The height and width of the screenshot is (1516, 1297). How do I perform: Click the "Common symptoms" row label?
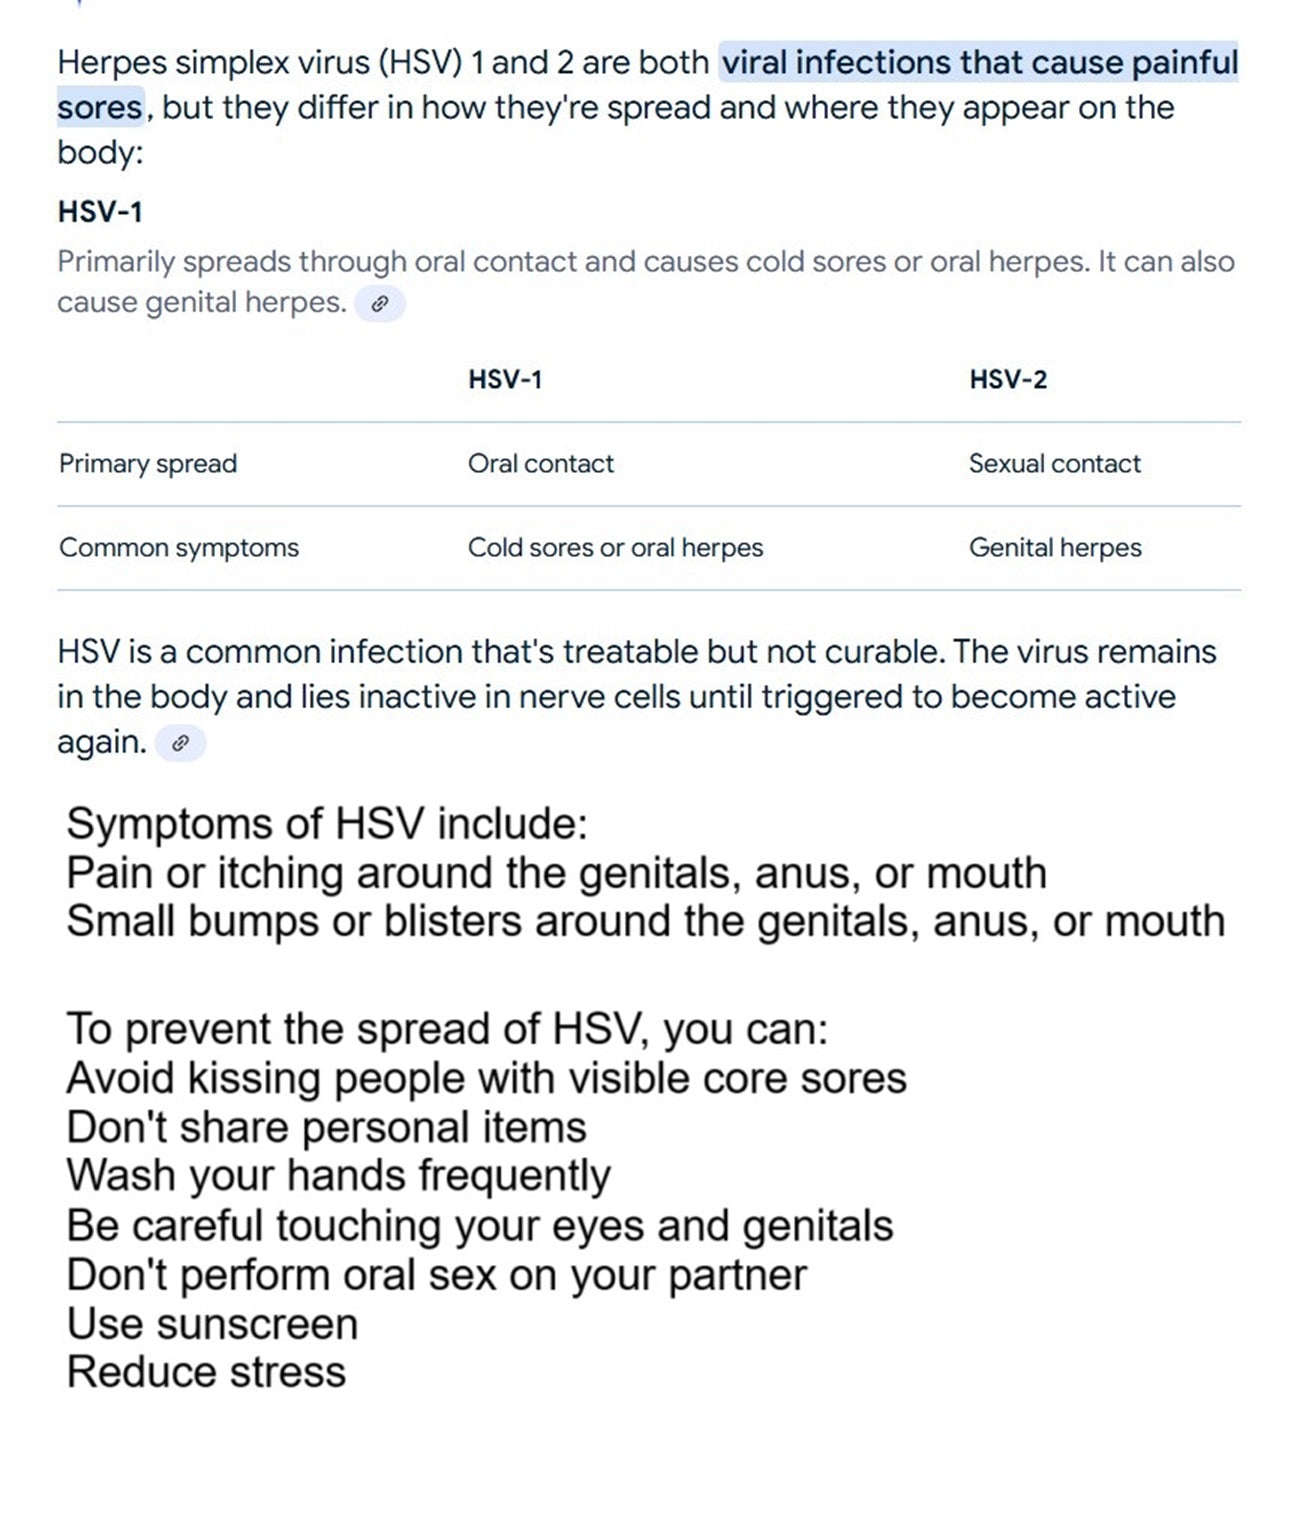coord(179,548)
